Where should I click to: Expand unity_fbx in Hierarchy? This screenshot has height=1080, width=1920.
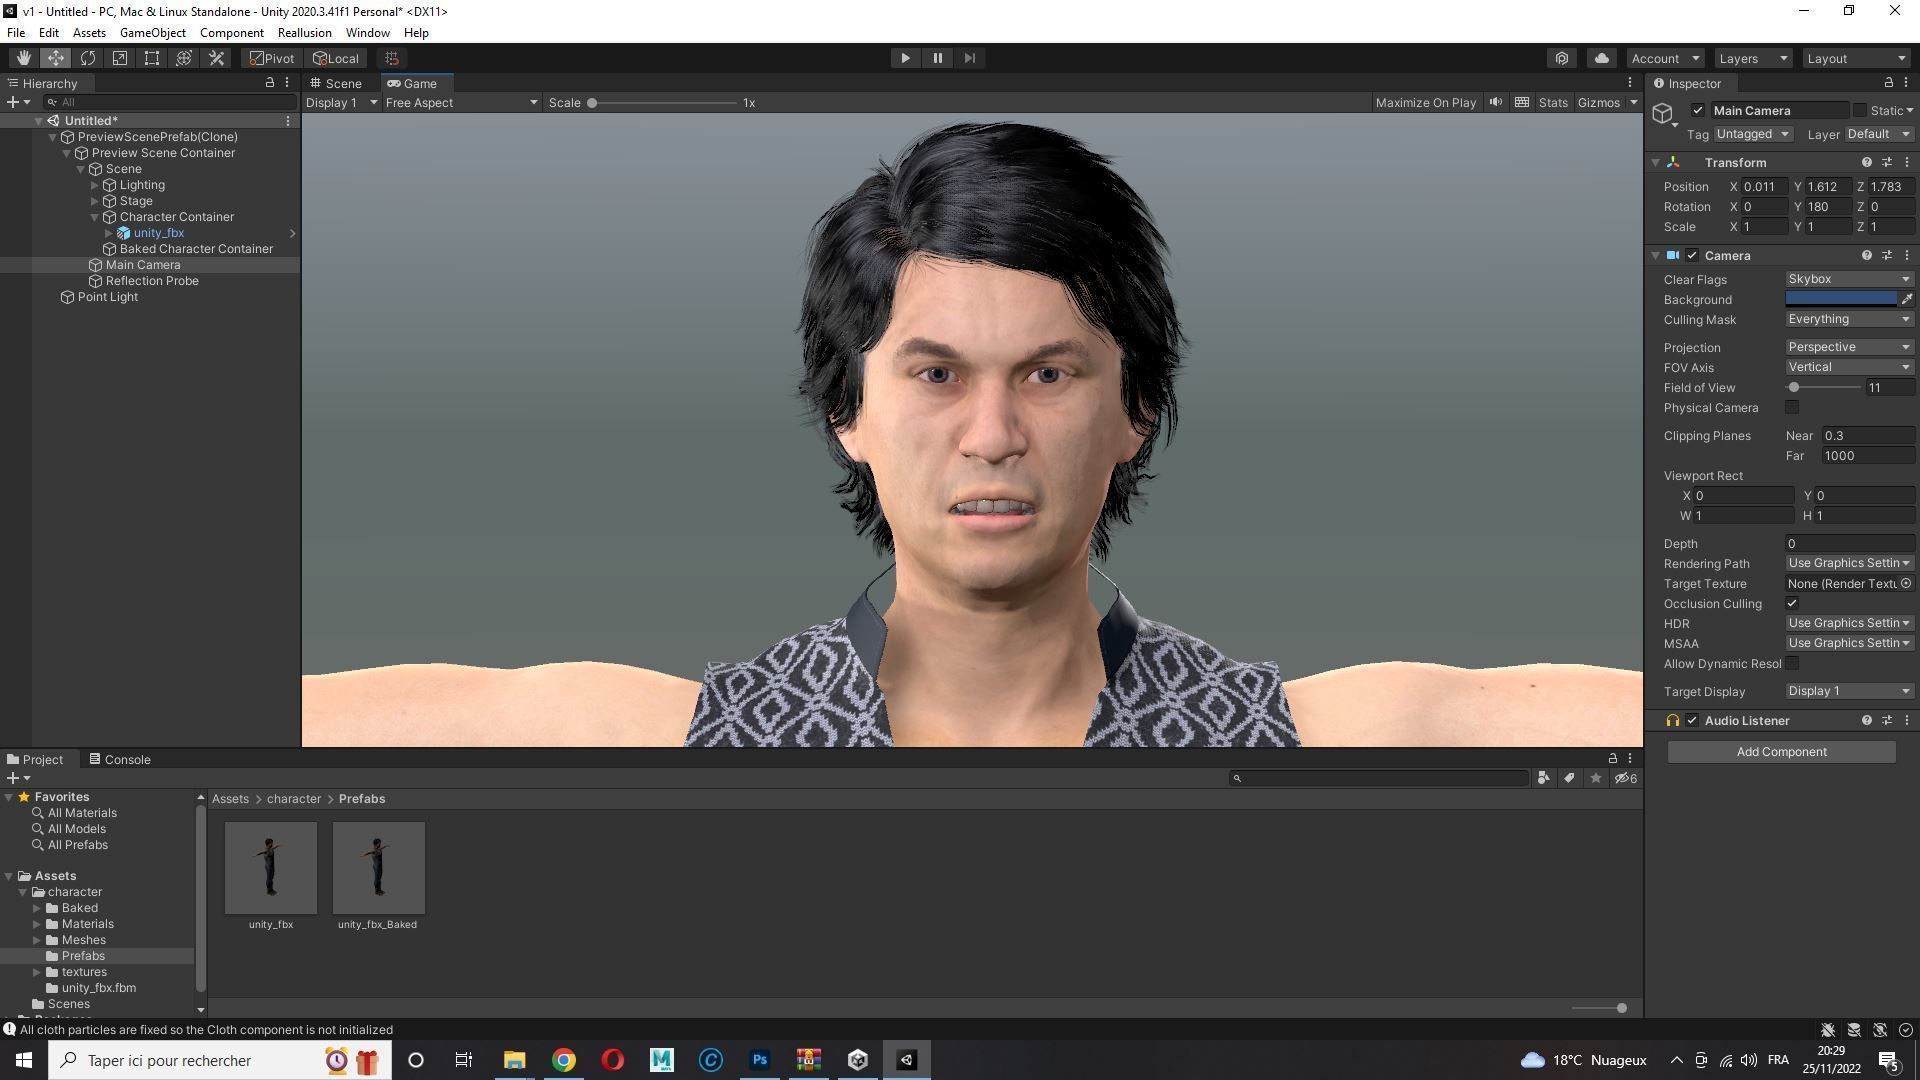pyautogui.click(x=109, y=233)
